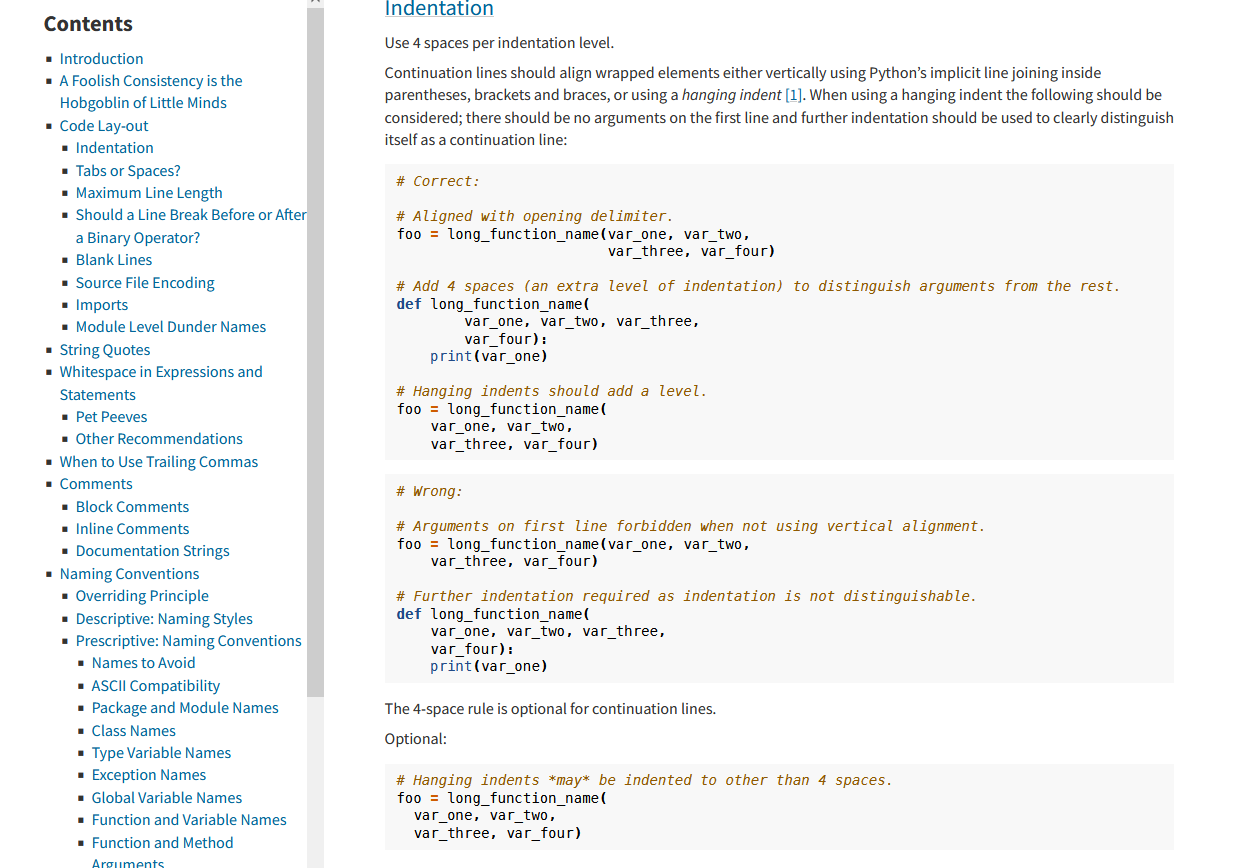
Task: Open Maximum Line Length link
Action: click(x=149, y=193)
